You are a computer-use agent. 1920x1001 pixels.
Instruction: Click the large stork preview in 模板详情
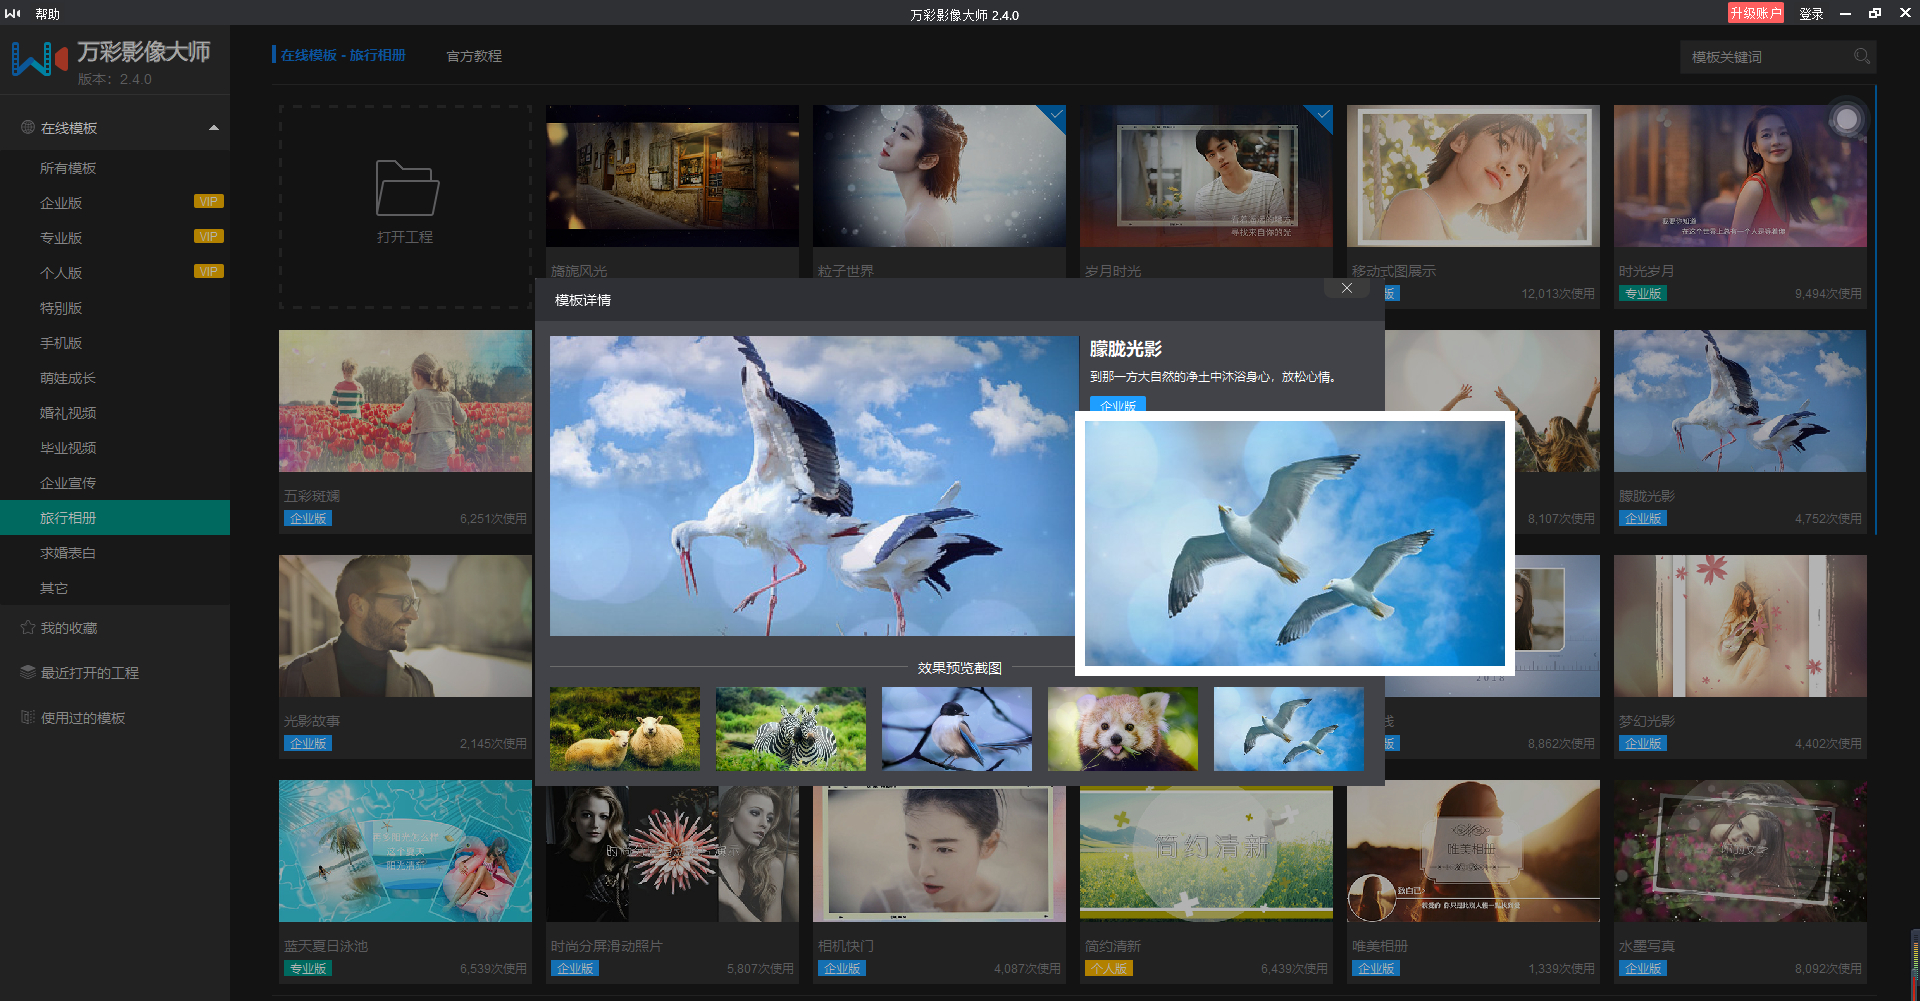click(x=813, y=486)
